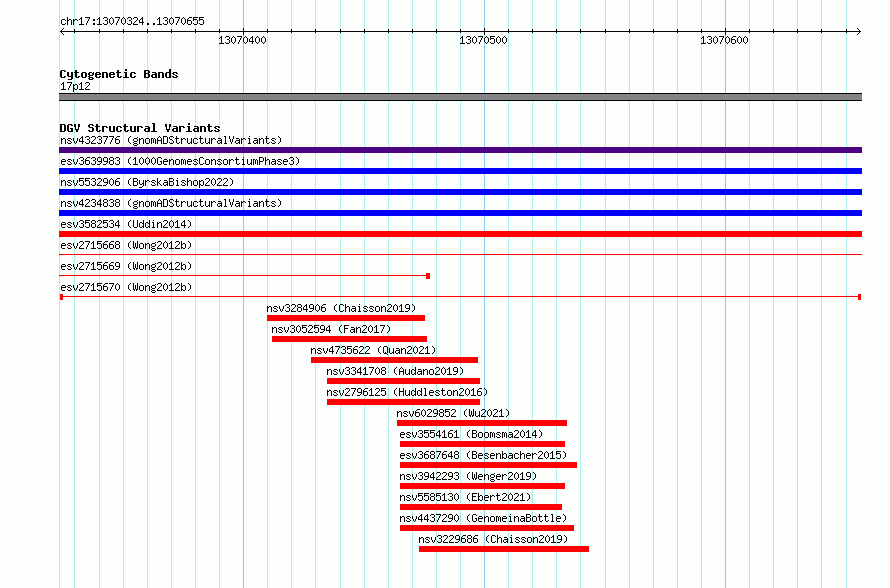Click the thick red esv3582534 bar
Viewport: 890px width, 588px height.
tap(460, 234)
